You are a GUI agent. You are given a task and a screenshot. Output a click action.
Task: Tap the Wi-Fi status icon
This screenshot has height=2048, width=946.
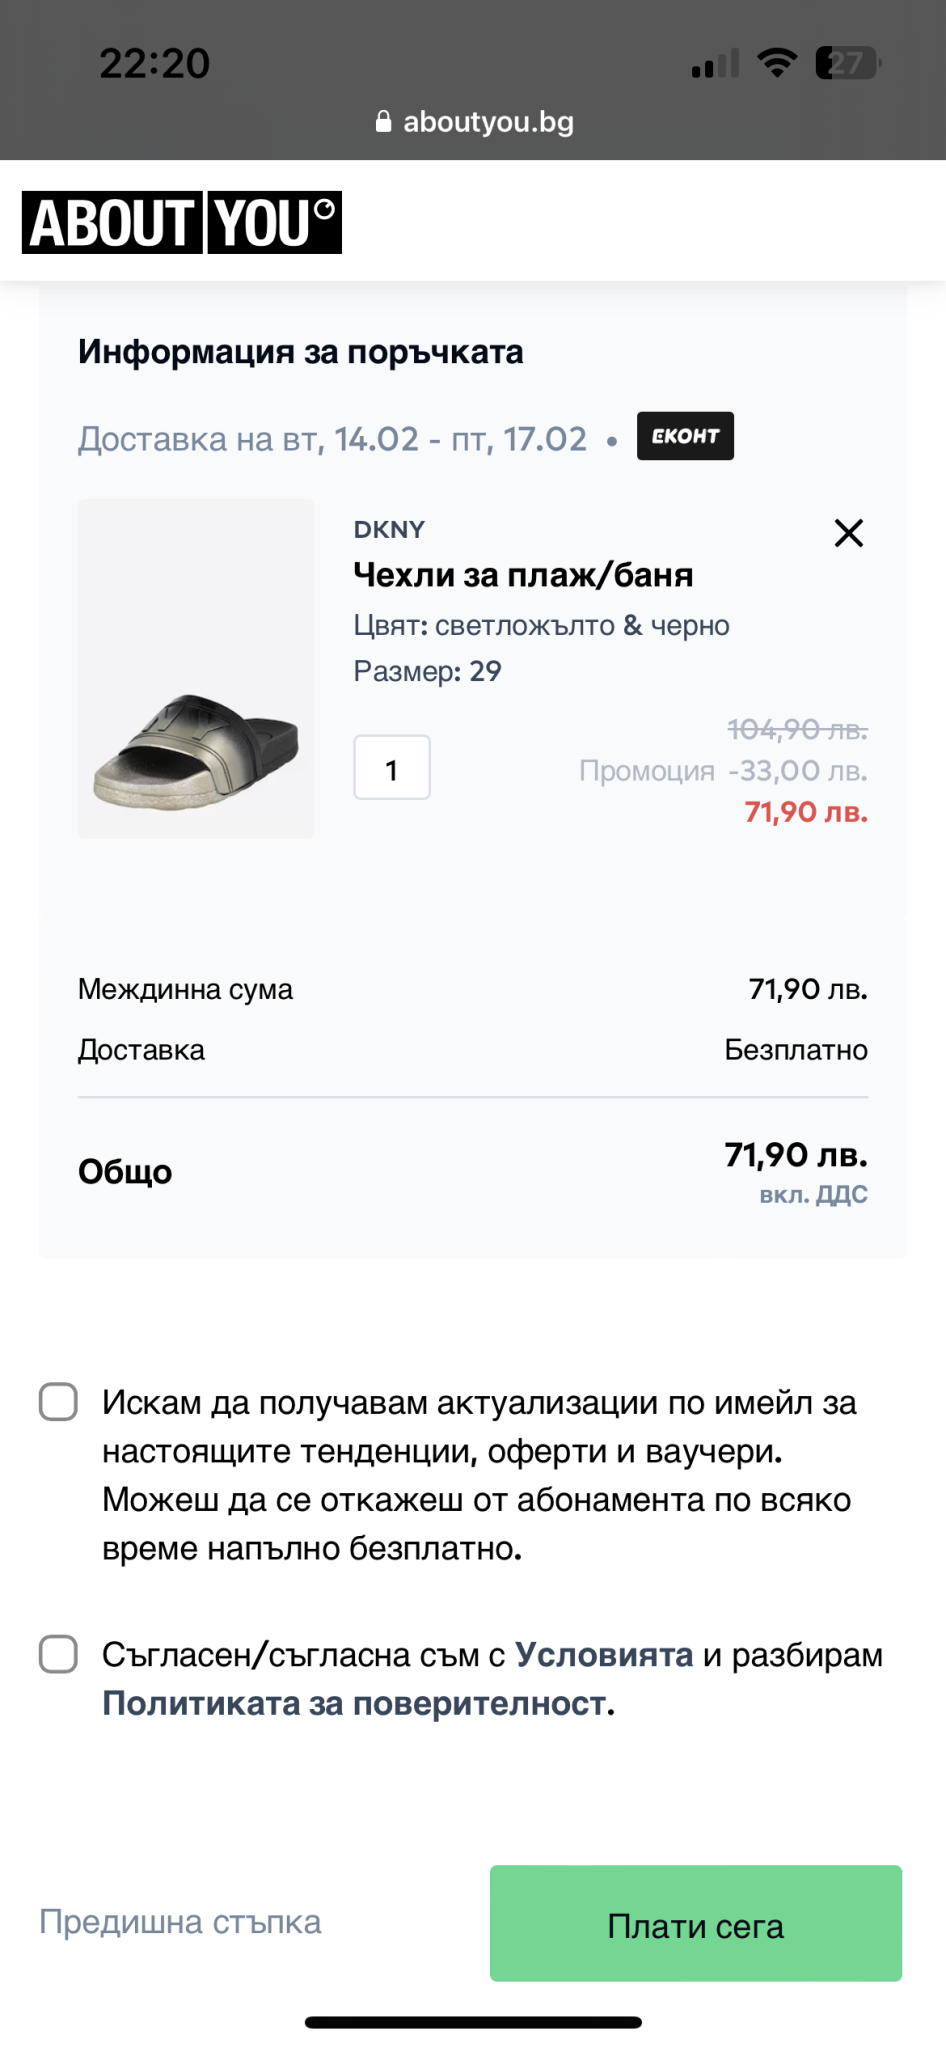tap(776, 63)
